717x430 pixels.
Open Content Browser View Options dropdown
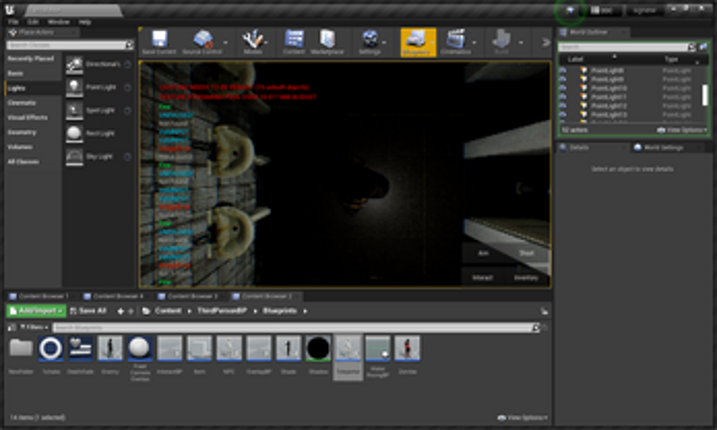click(x=522, y=418)
